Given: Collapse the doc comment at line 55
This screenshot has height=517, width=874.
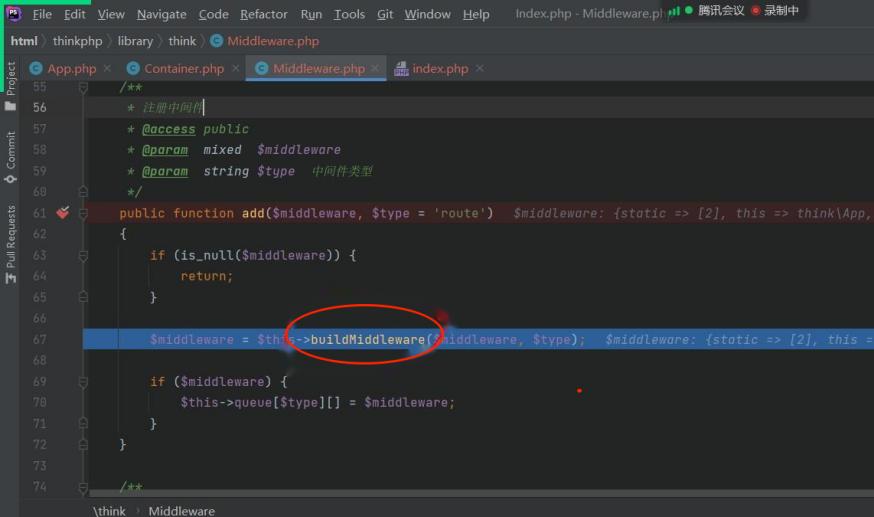Looking at the screenshot, I should pyautogui.click(x=83, y=87).
